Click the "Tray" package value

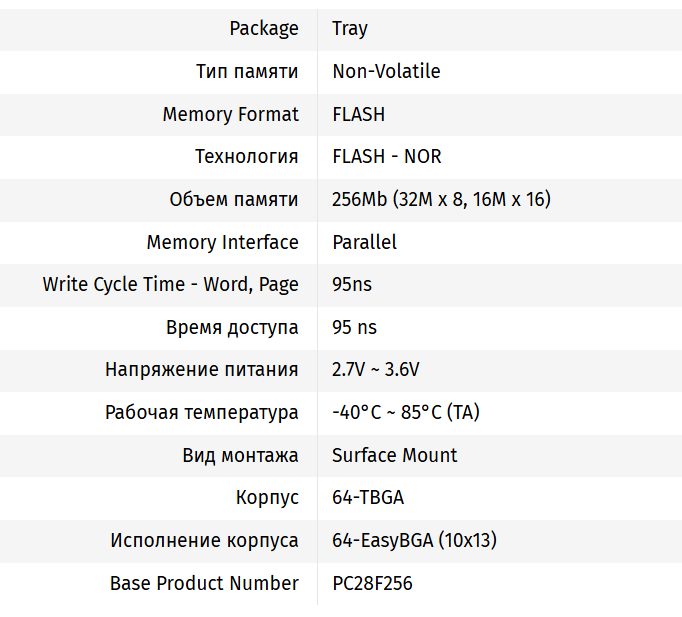(350, 29)
